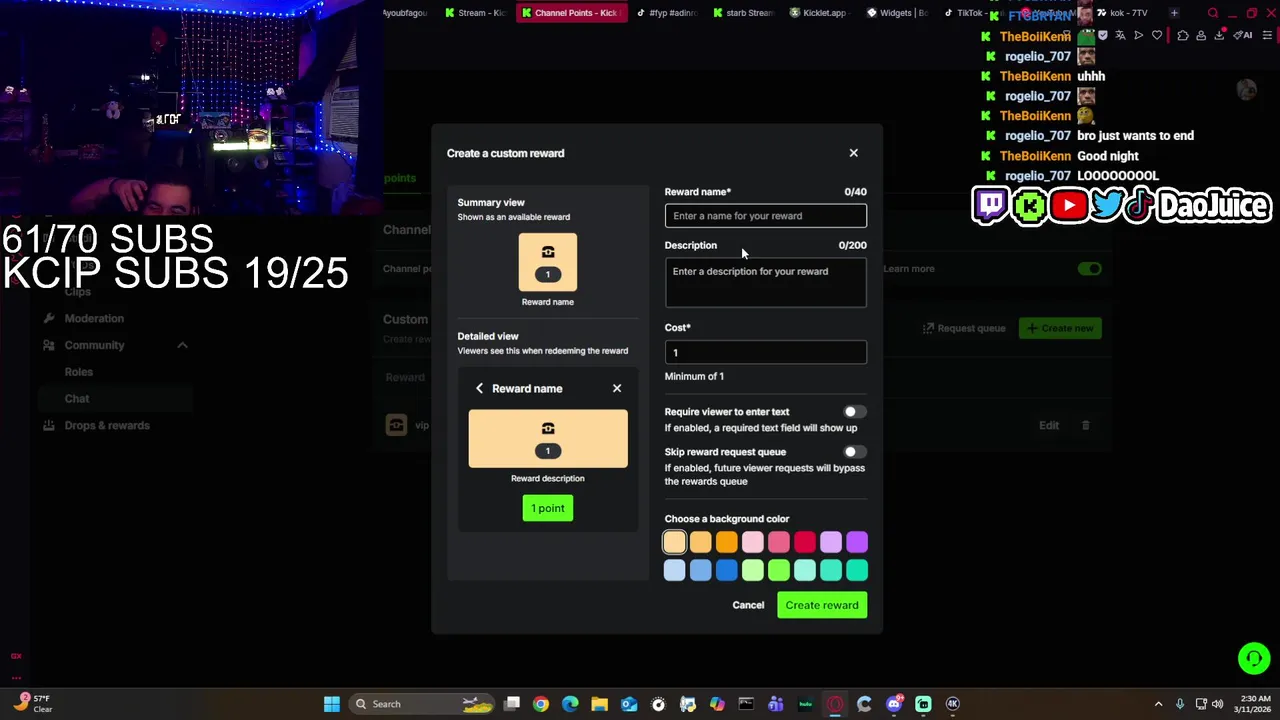1280x720 pixels.
Task: Click the Windows taskbar Search box
Action: tap(423, 704)
